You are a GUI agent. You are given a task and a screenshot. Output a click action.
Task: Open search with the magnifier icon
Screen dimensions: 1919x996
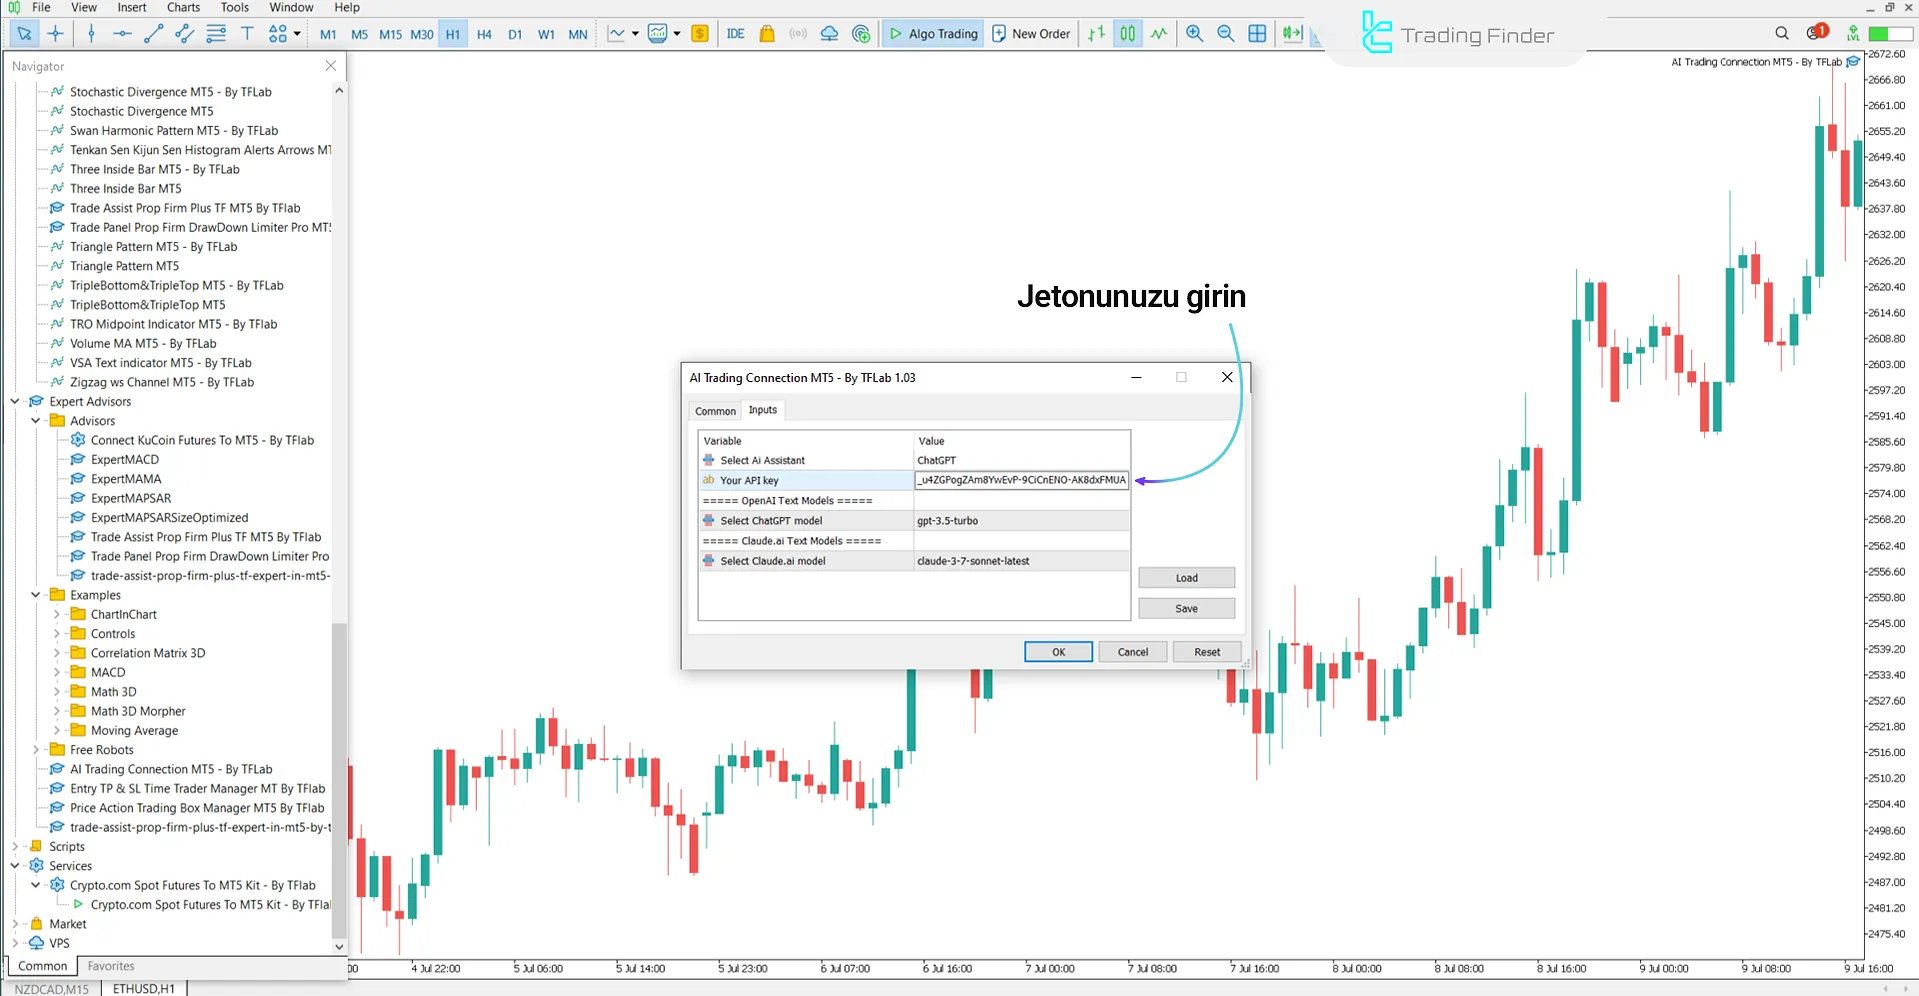[1781, 33]
